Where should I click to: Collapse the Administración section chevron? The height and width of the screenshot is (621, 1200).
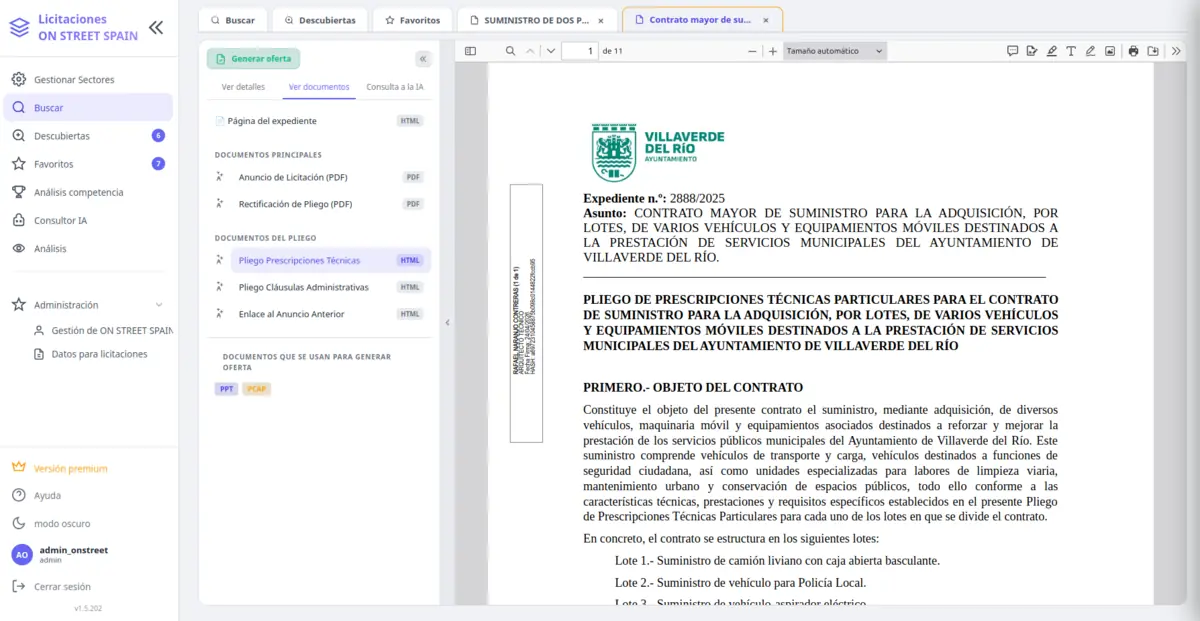pos(159,305)
